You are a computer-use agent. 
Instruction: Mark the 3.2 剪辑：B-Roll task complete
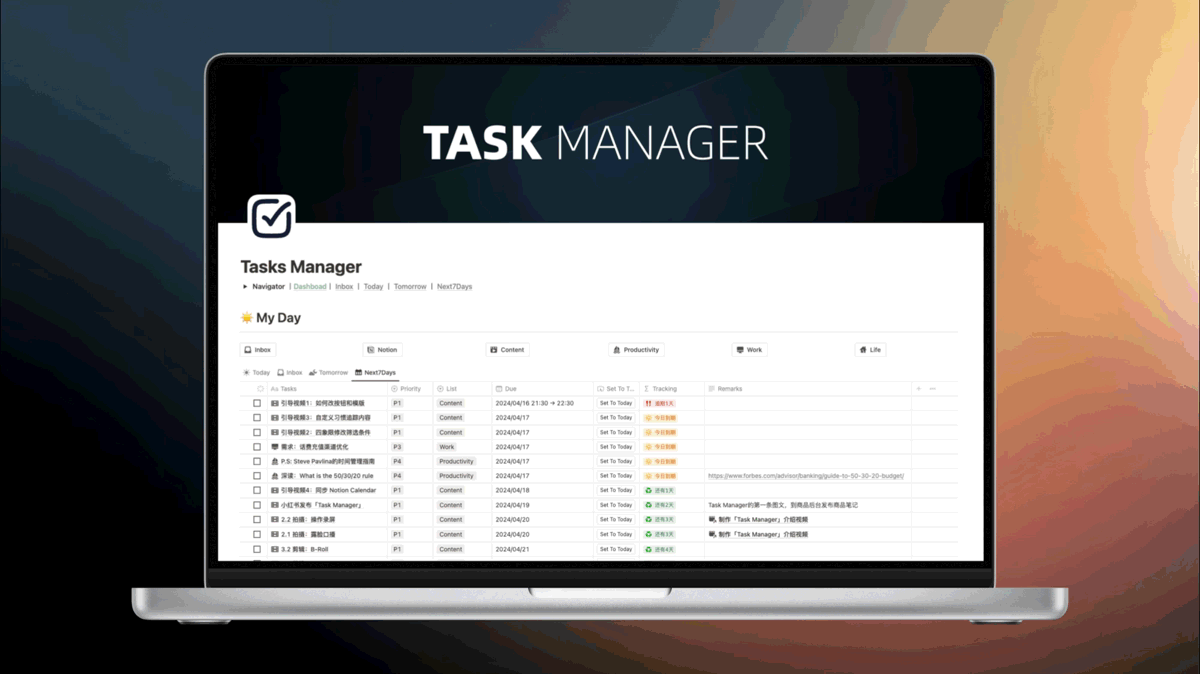(255, 548)
